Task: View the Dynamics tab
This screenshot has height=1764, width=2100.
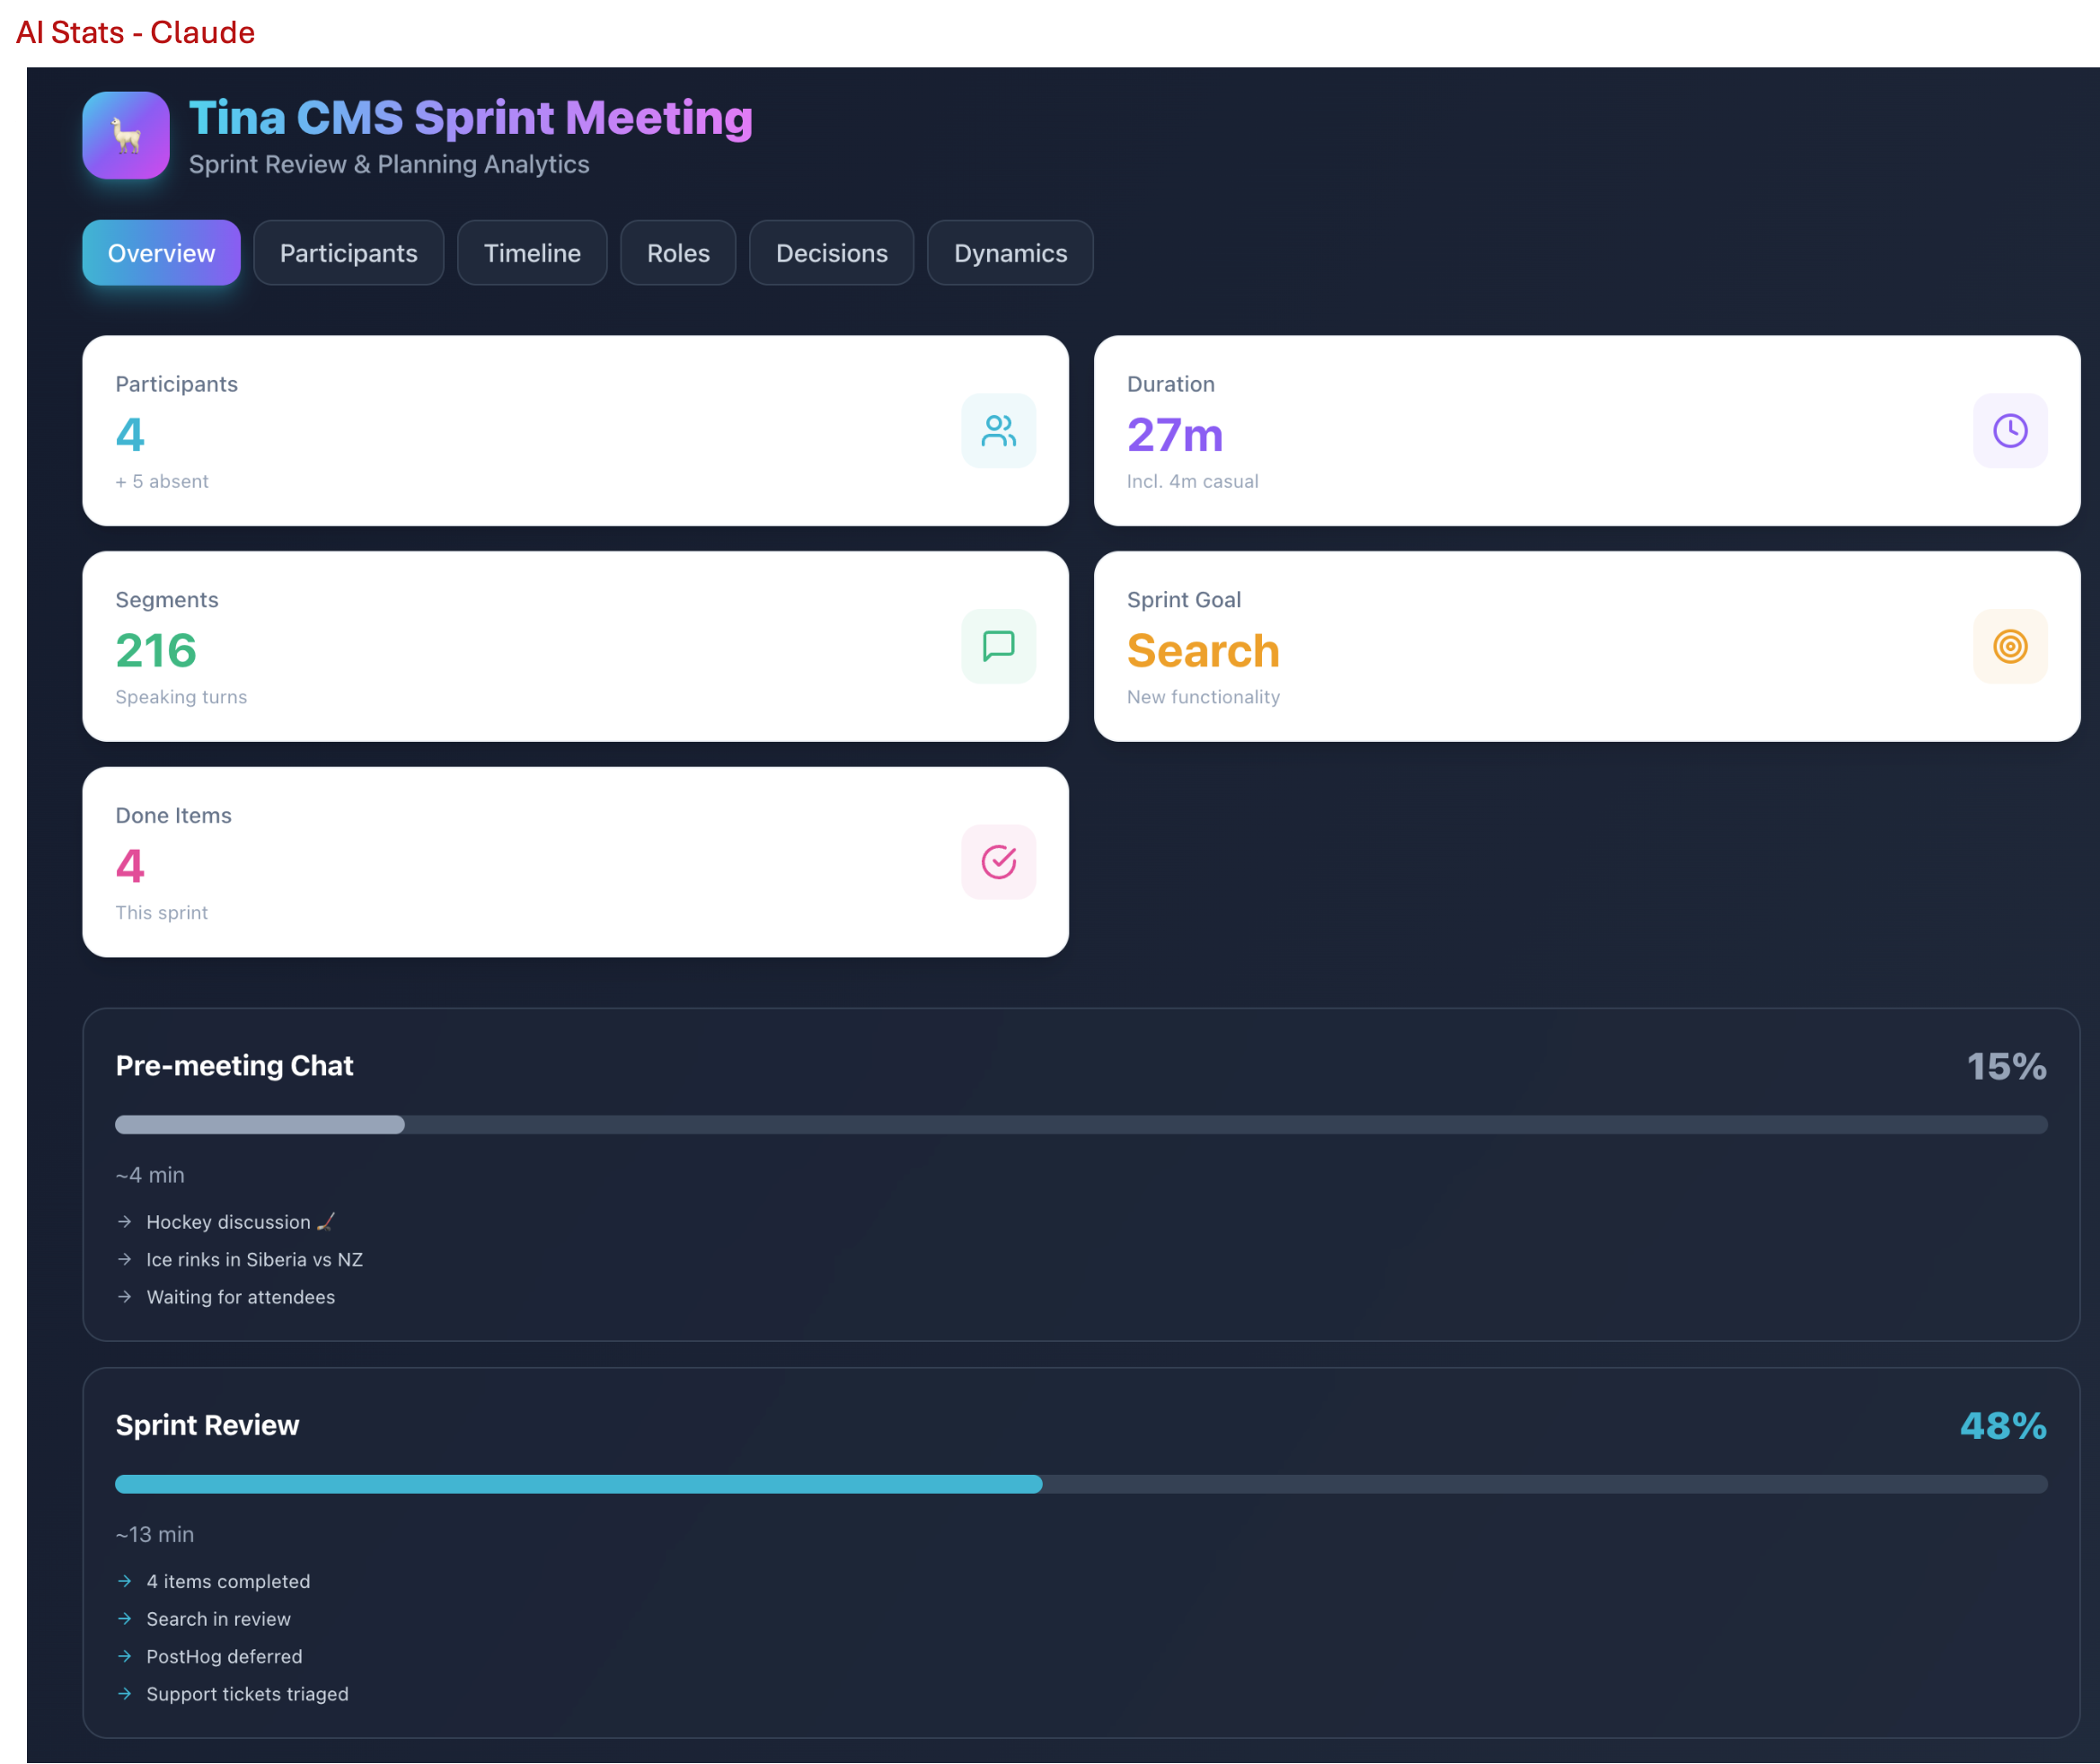Action: pos(1009,253)
